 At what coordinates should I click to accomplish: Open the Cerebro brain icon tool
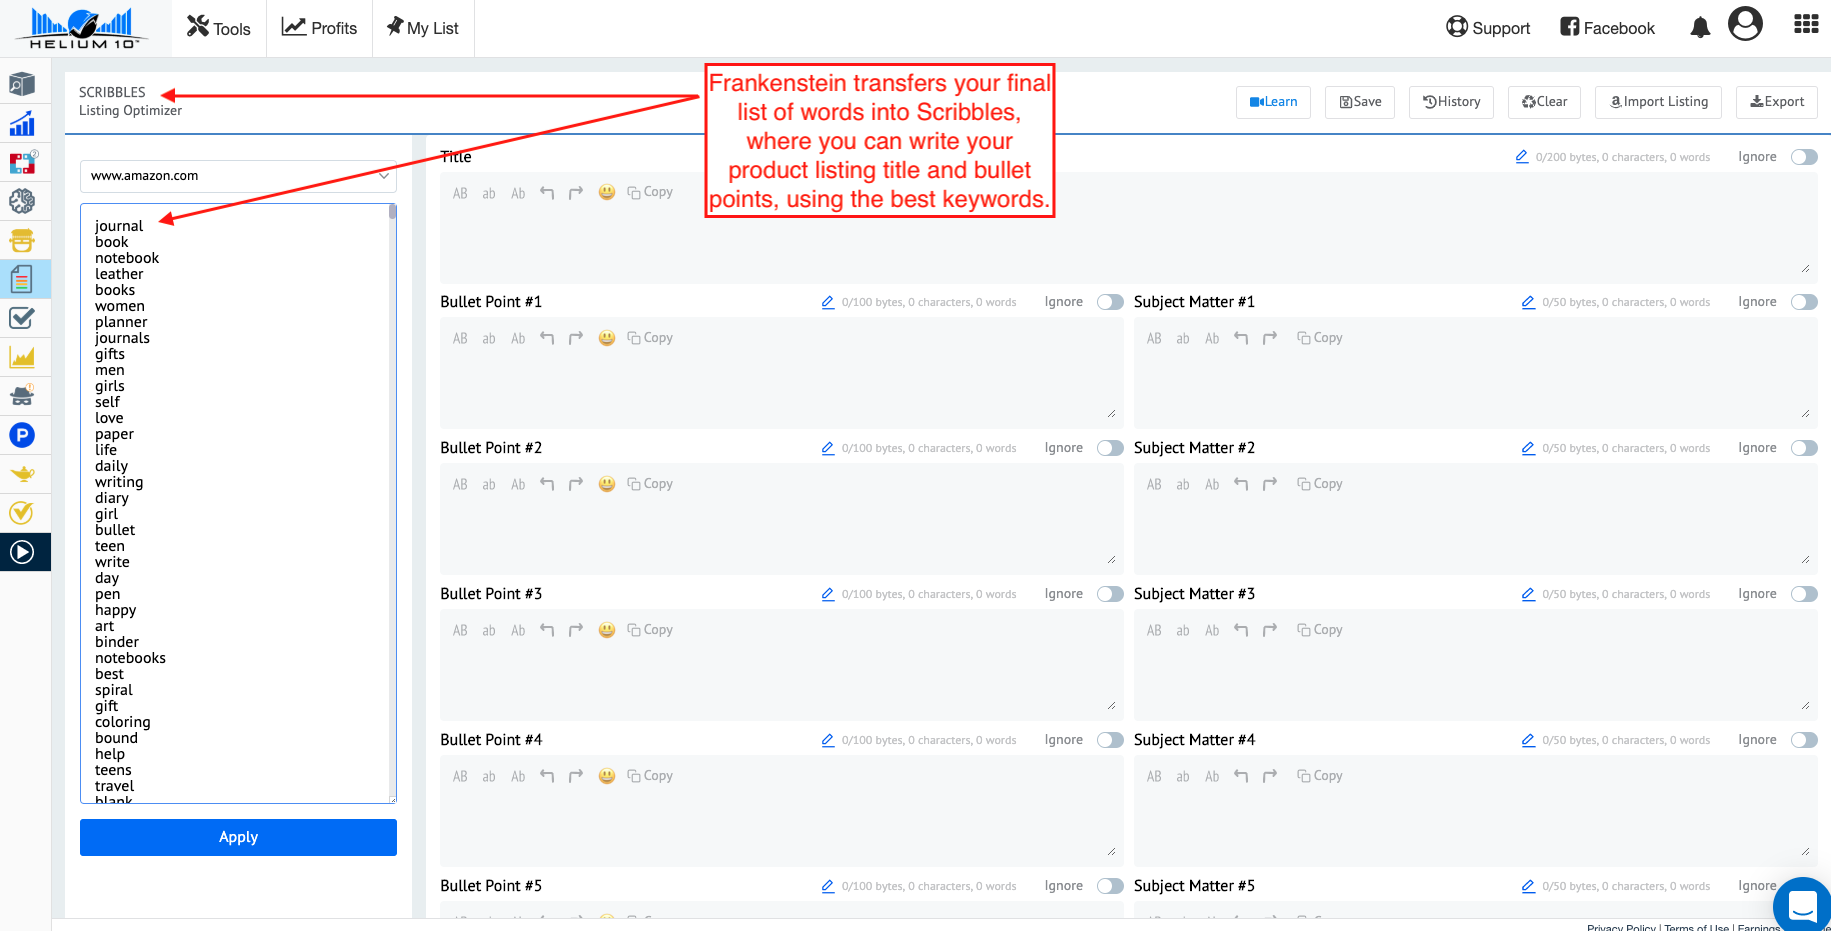(22, 202)
